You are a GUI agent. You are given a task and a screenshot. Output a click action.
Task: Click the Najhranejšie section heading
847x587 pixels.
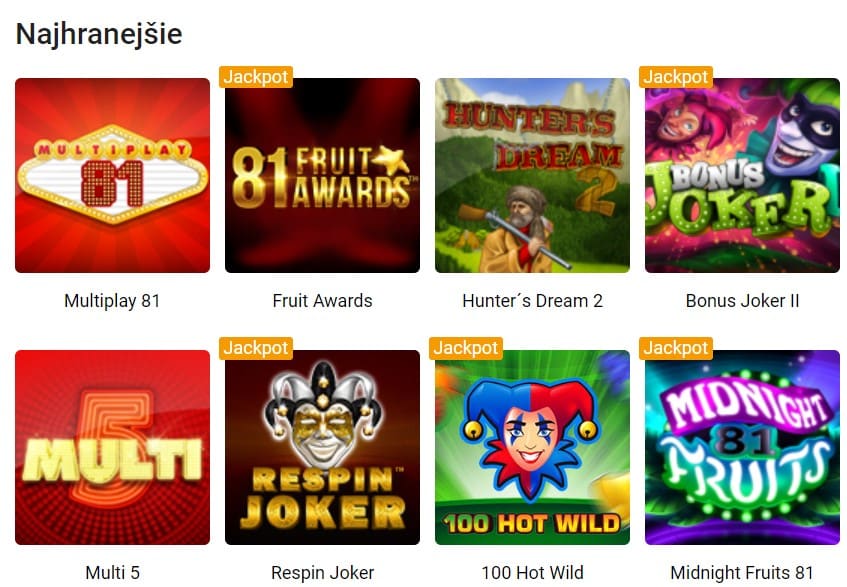[99, 34]
